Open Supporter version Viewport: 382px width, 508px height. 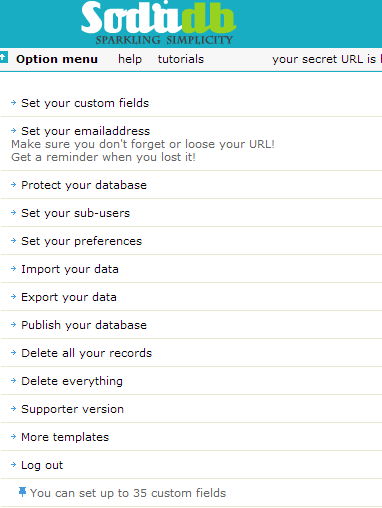[73, 409]
